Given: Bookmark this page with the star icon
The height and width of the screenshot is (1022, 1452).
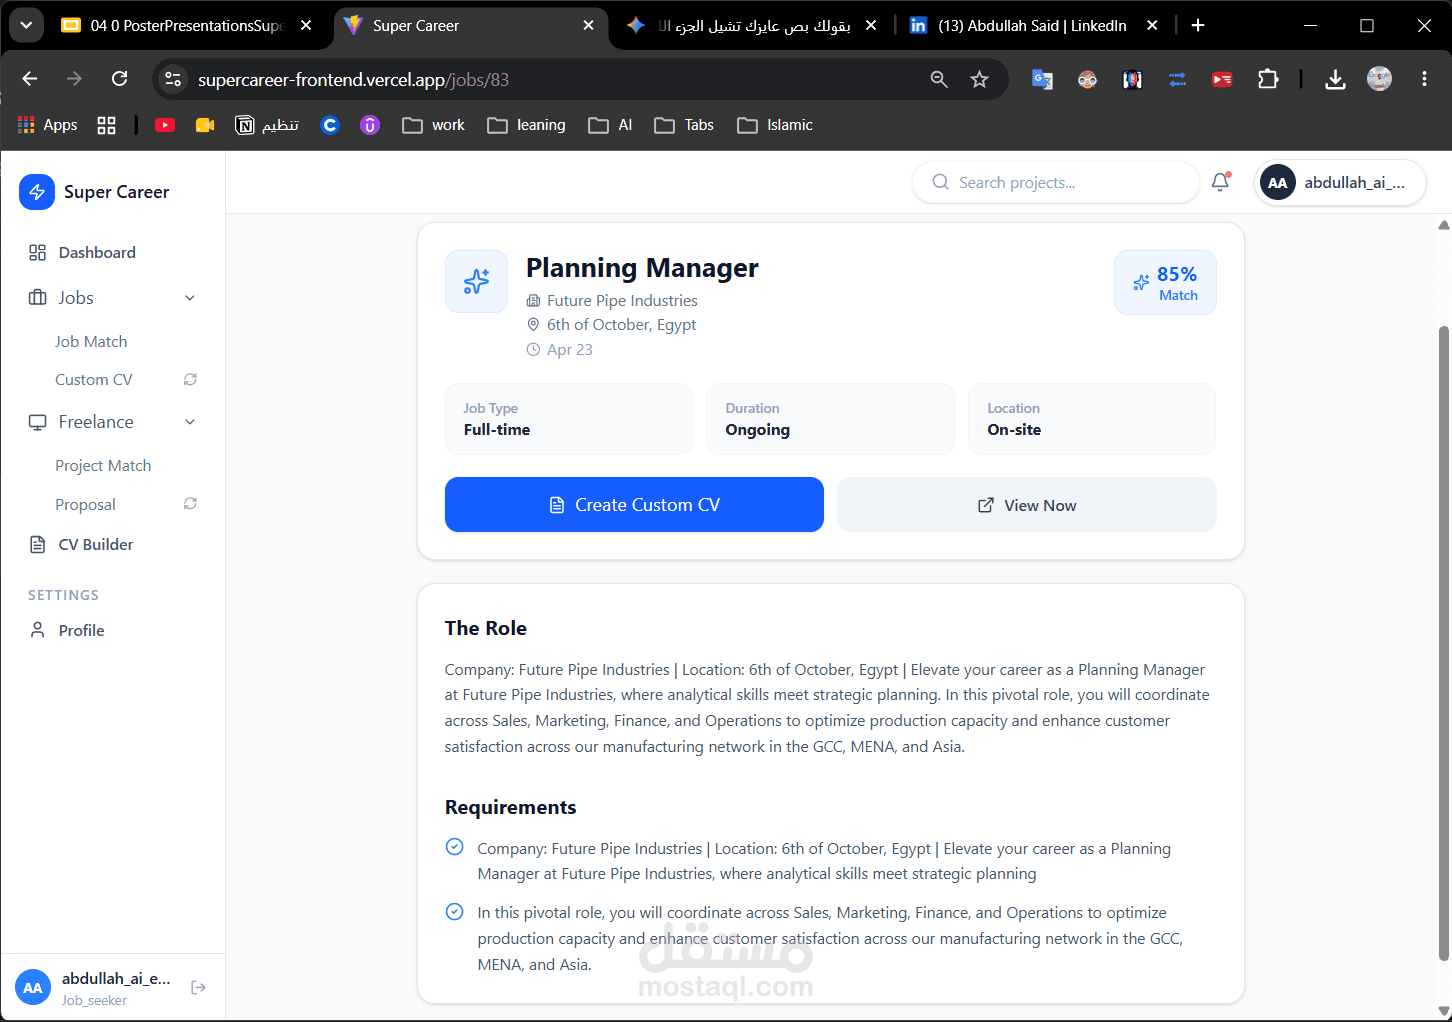Looking at the screenshot, I should tap(979, 79).
